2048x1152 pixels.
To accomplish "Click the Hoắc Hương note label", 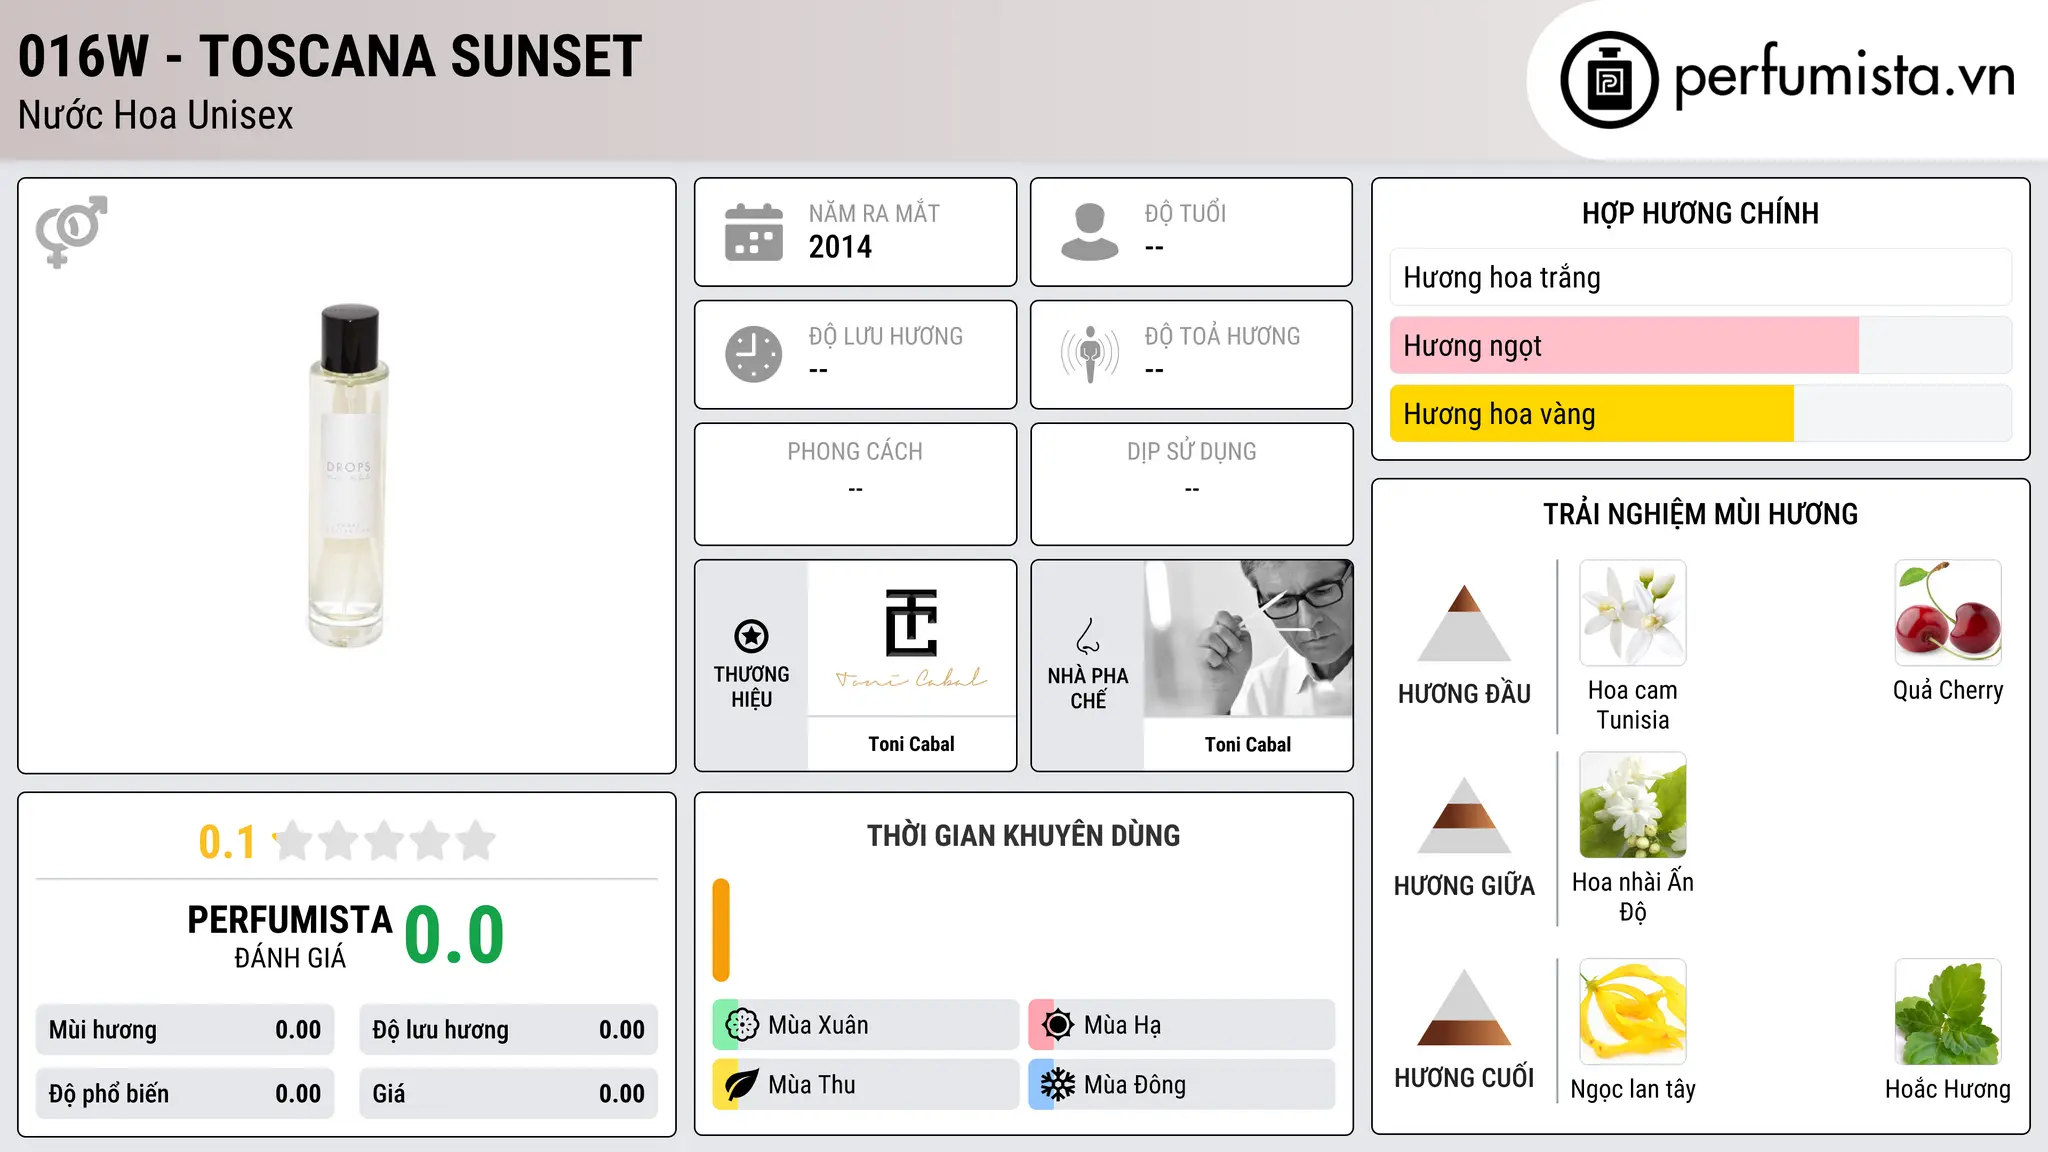I will (x=1947, y=1089).
